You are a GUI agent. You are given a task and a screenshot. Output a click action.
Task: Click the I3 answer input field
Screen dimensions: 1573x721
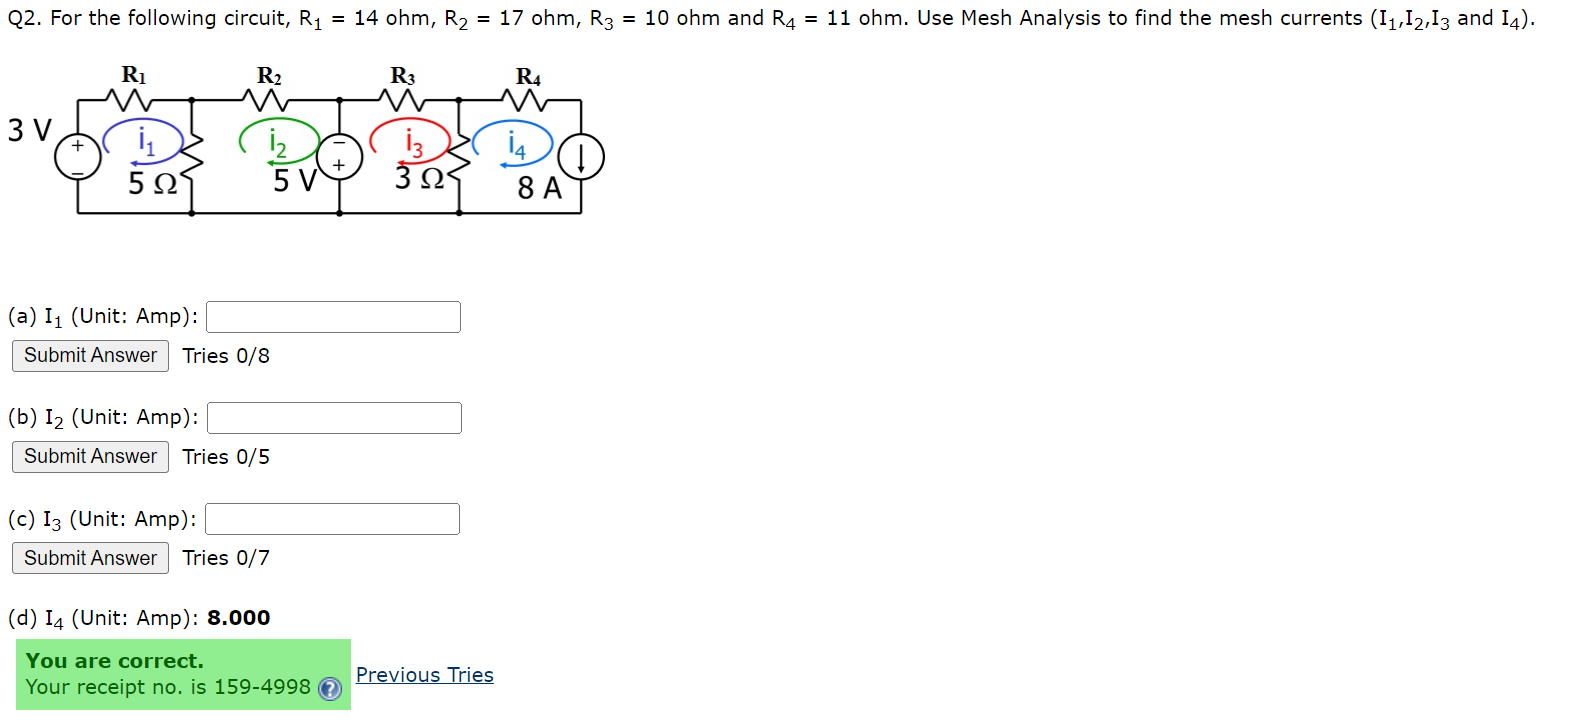click(x=331, y=518)
